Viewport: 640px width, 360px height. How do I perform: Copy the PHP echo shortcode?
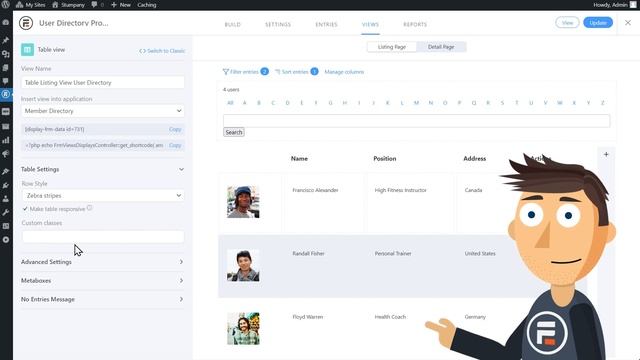coord(175,145)
